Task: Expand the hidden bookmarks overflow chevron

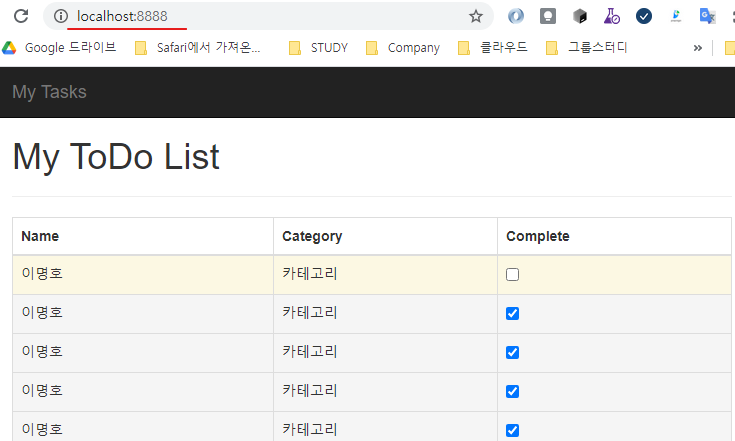Action: 697,47
